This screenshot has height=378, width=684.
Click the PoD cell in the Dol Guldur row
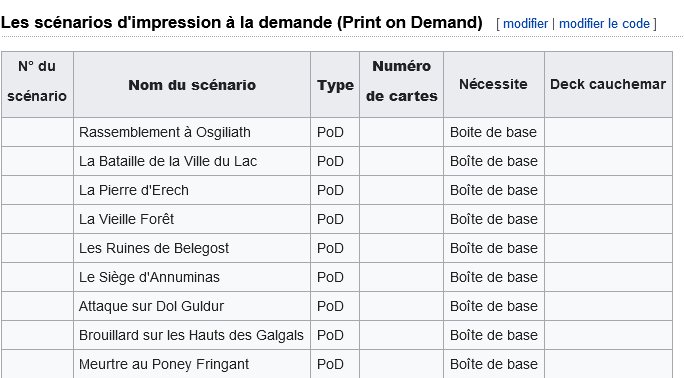click(335, 306)
